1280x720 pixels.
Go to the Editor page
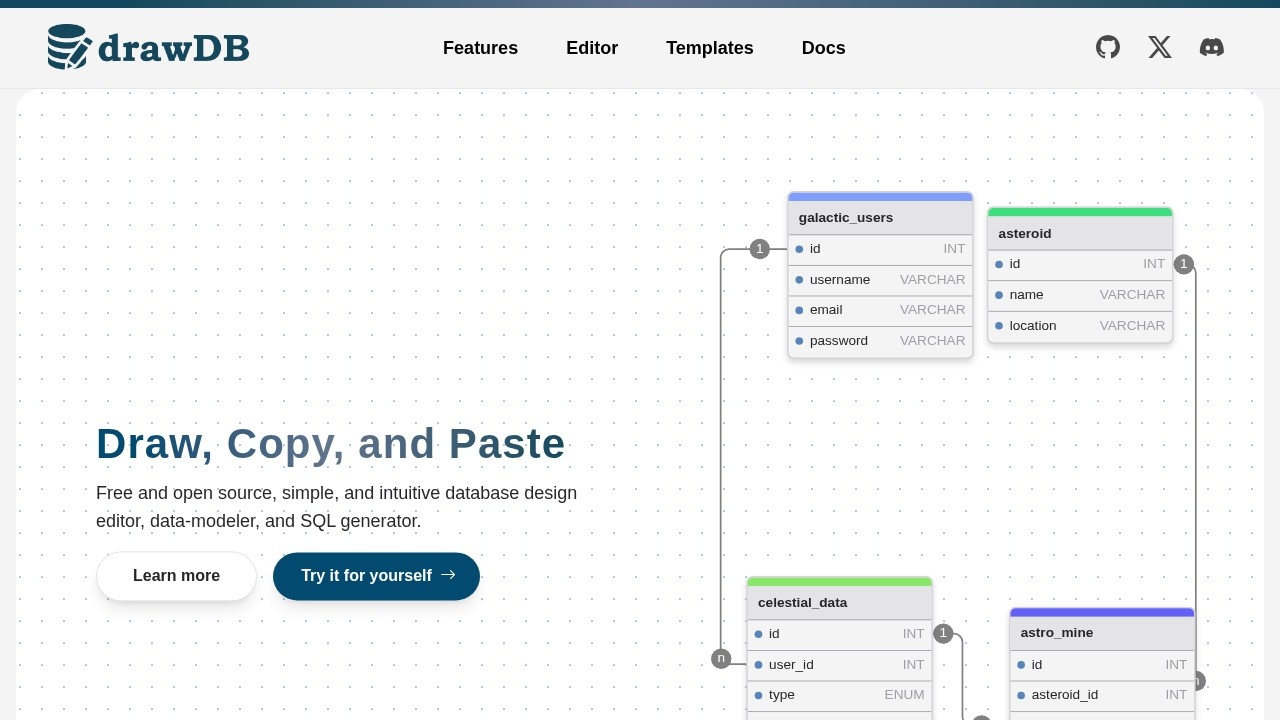pos(592,48)
